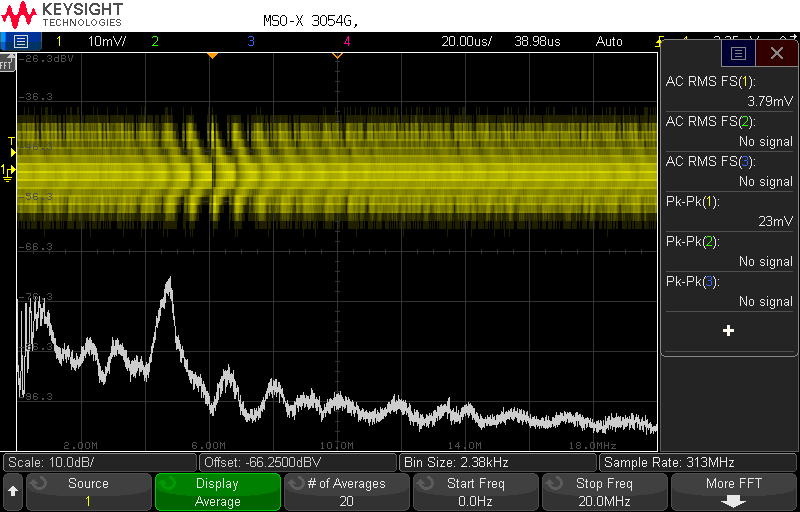This screenshot has height=512, width=800.
Task: Click the -26.3dBV top scale label
Action: 46,59
